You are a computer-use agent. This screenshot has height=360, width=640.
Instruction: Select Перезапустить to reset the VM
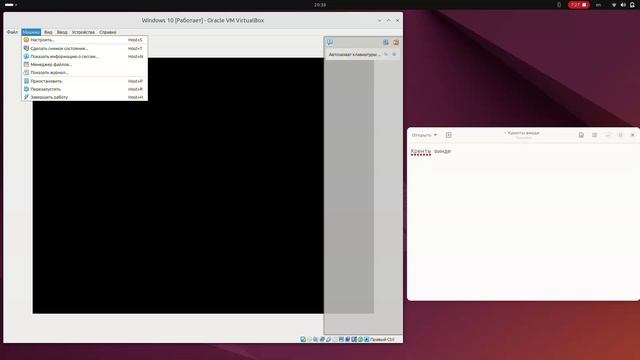click(x=84, y=89)
